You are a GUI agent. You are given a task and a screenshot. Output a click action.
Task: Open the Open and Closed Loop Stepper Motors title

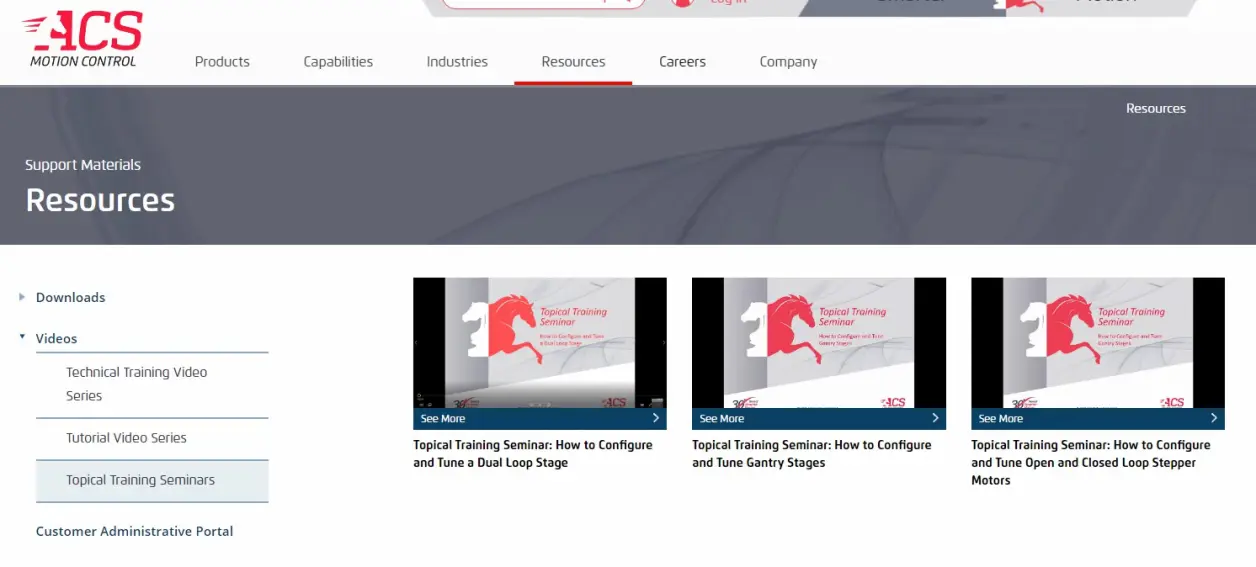coord(1091,463)
